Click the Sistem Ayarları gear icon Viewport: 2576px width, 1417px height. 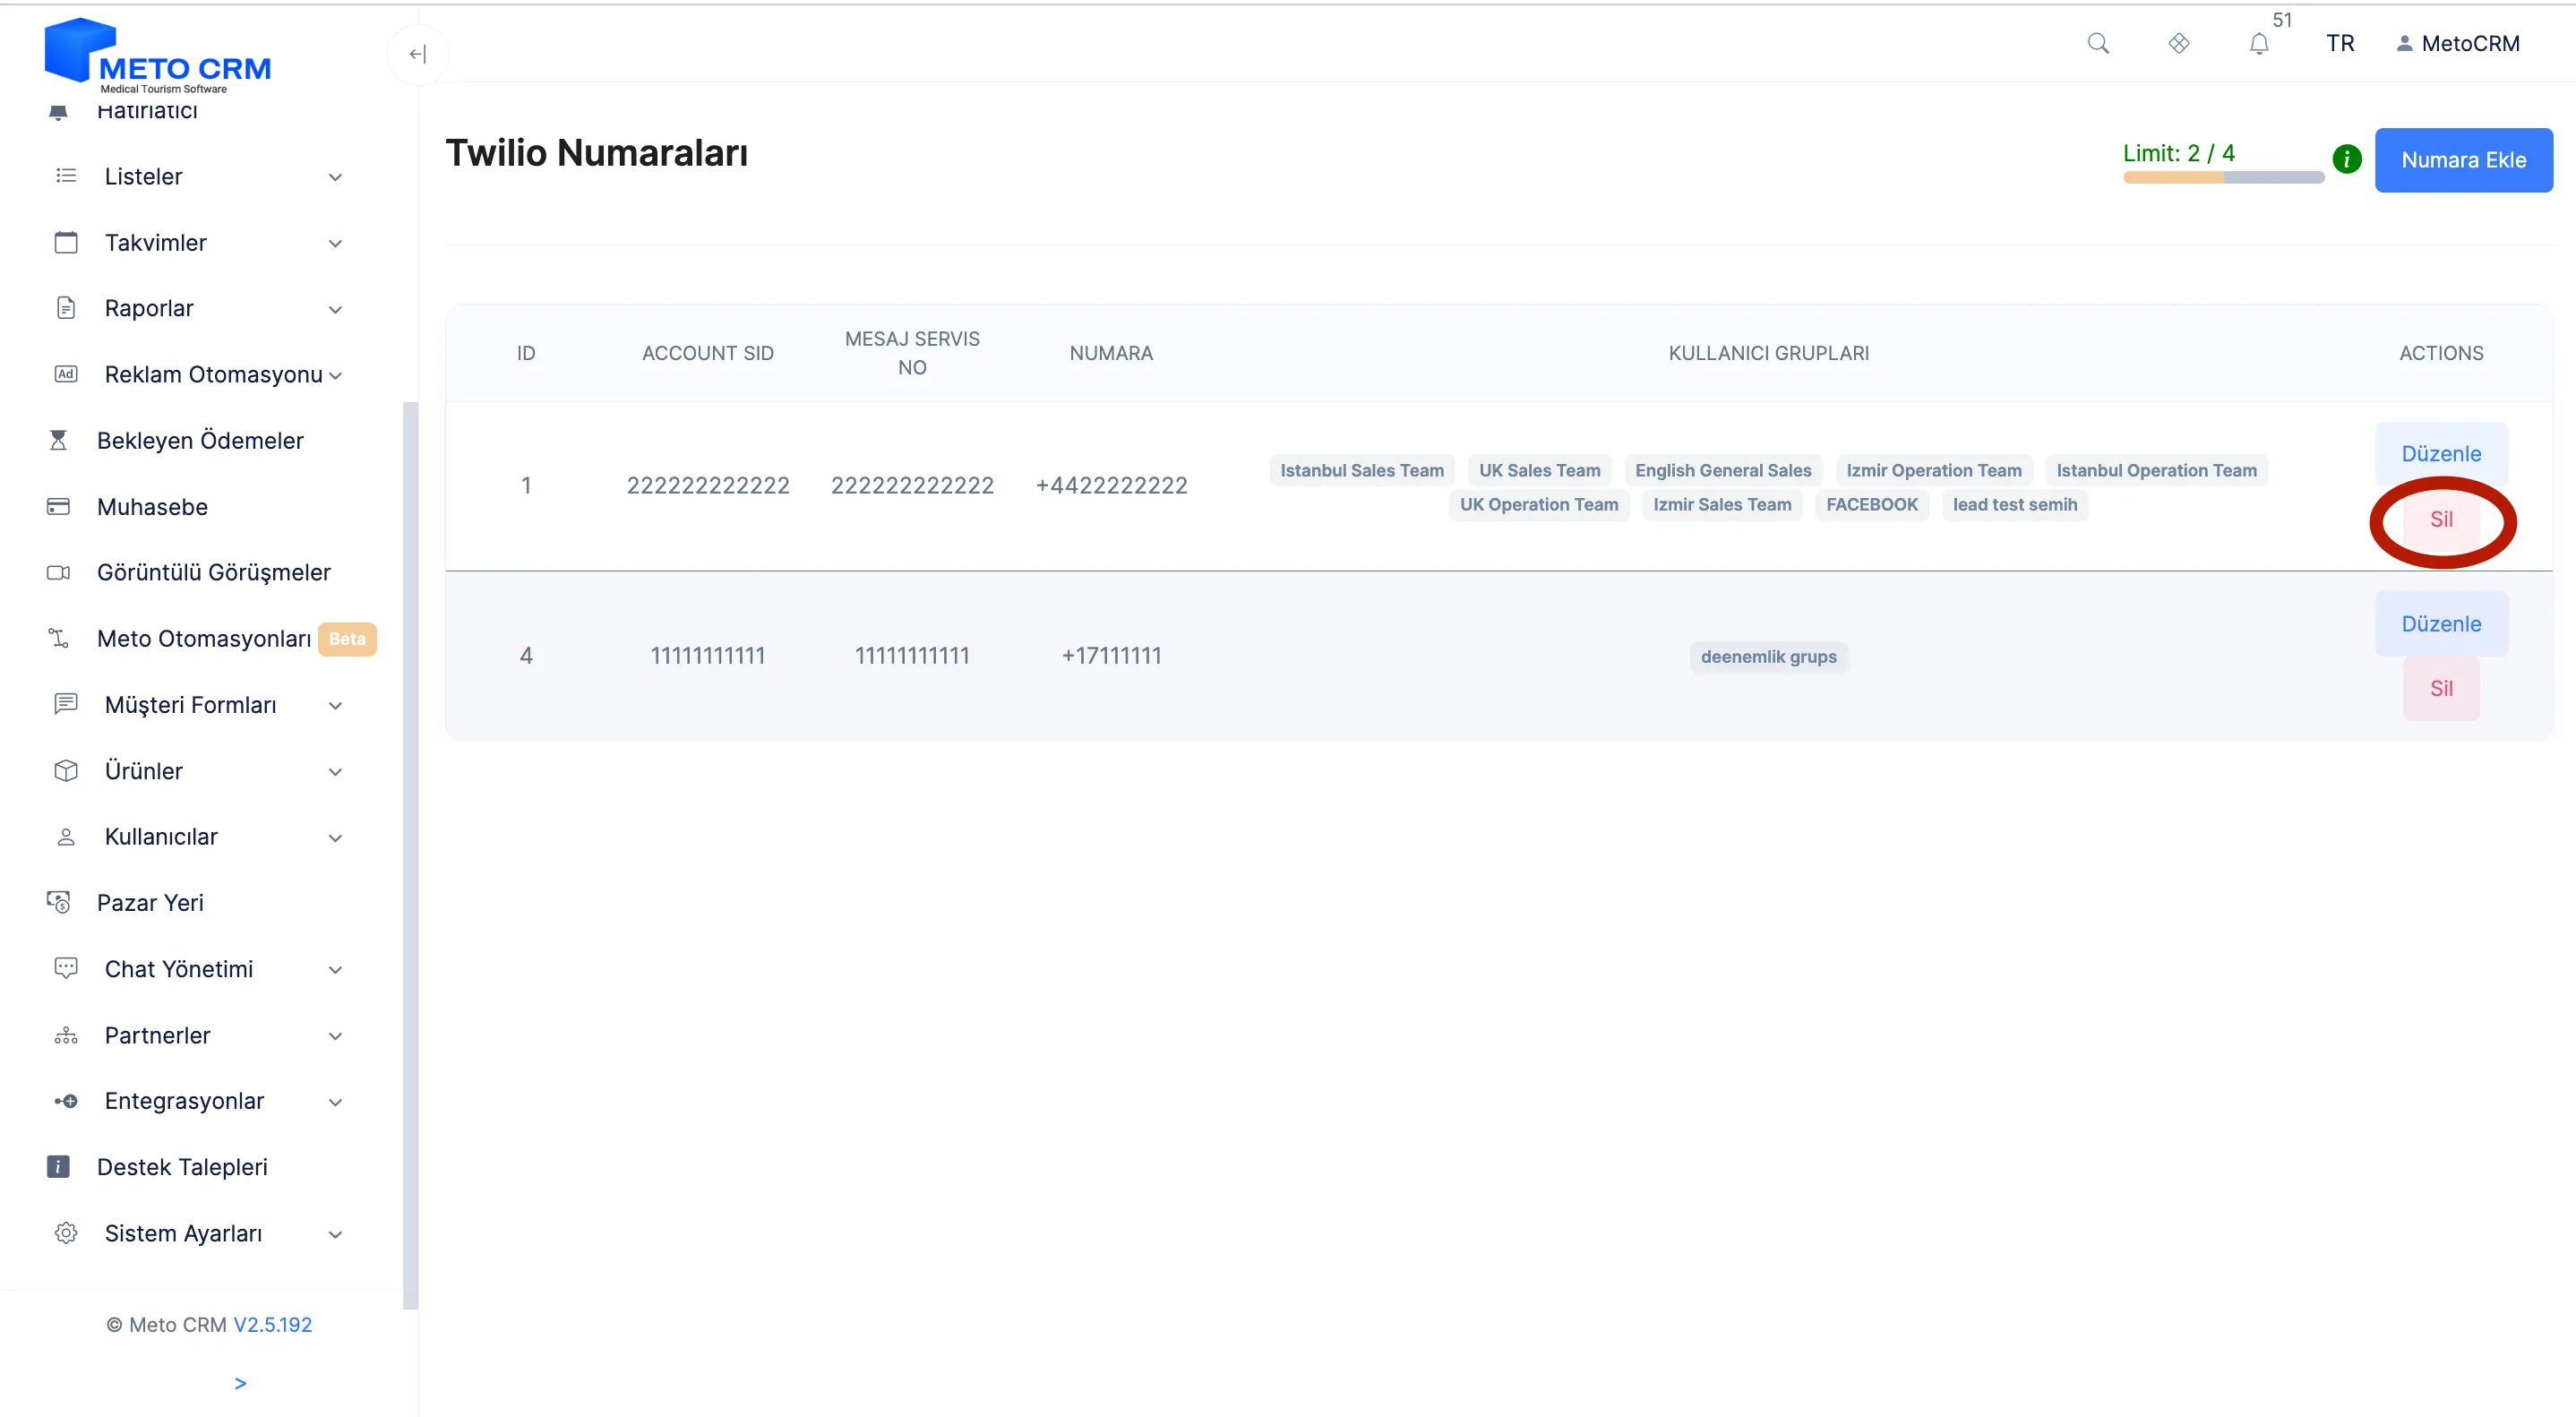[x=66, y=1233]
